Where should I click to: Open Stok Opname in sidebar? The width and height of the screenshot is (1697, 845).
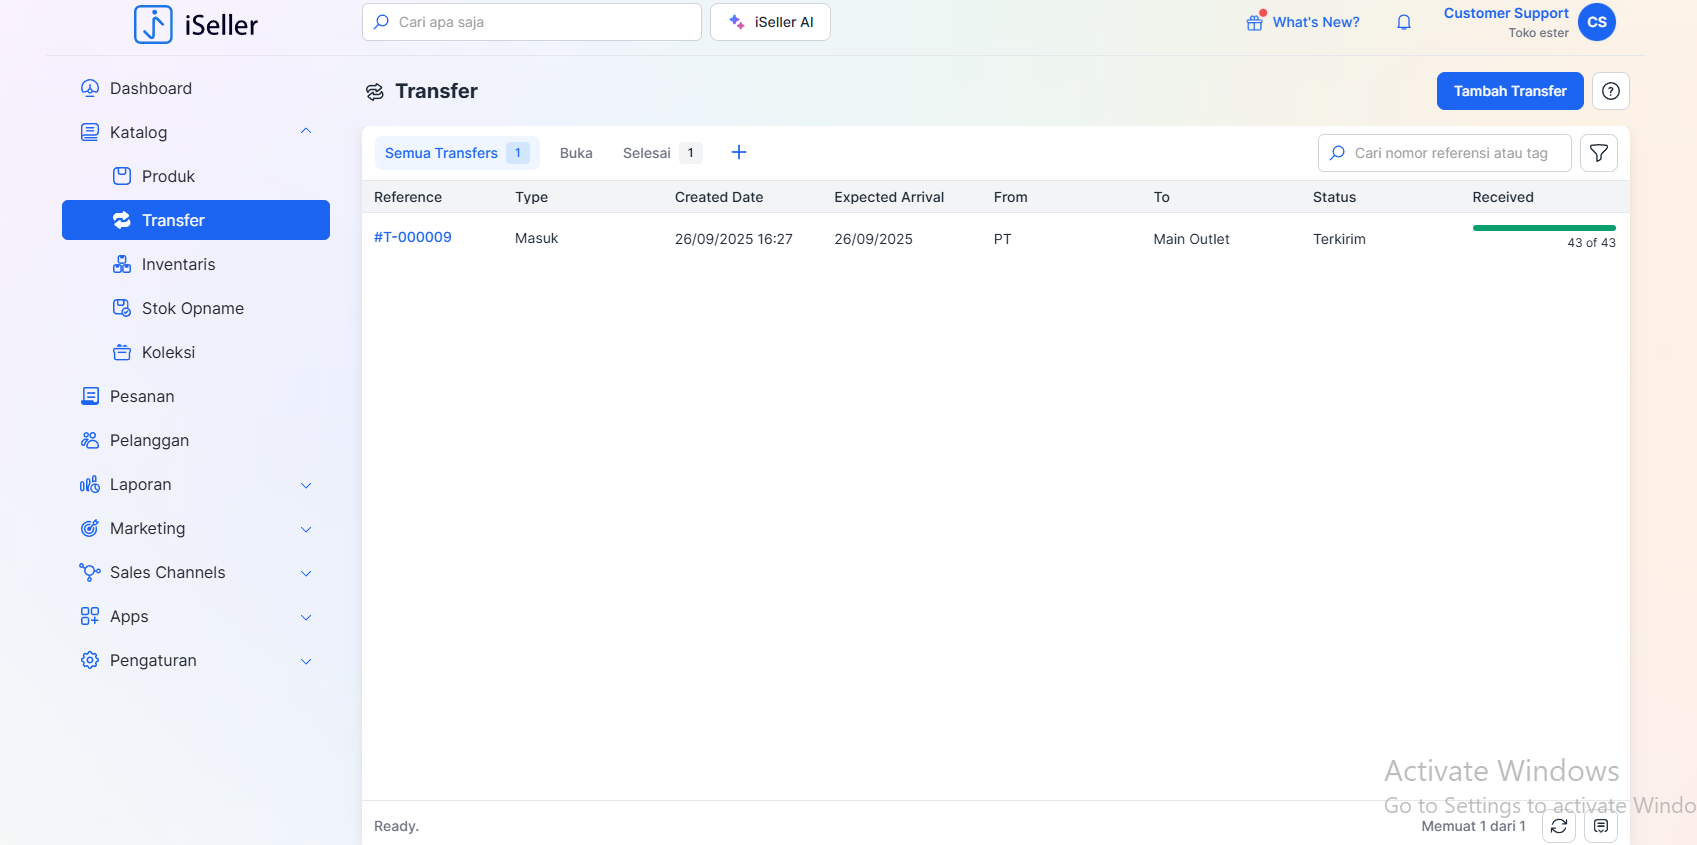click(192, 308)
